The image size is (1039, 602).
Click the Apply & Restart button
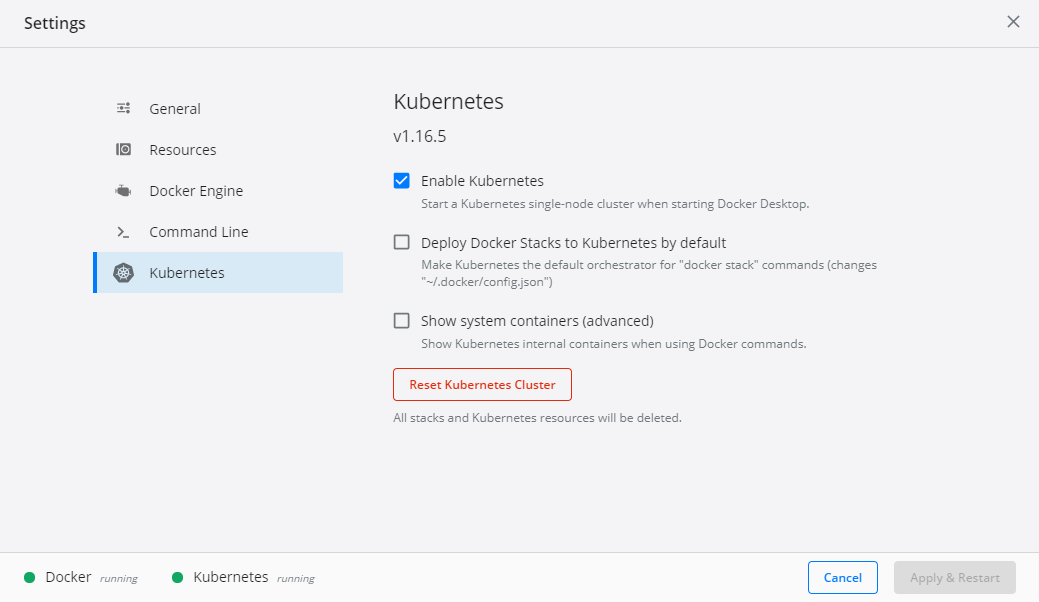[x=954, y=577]
